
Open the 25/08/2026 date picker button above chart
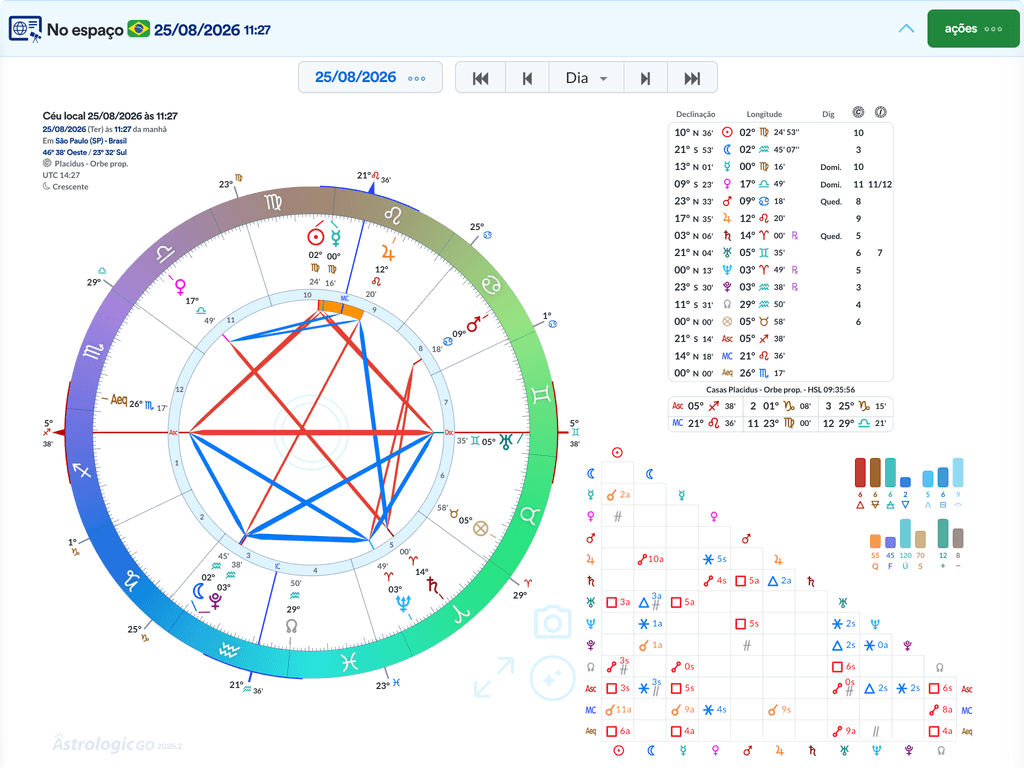pyautogui.click(x=370, y=78)
